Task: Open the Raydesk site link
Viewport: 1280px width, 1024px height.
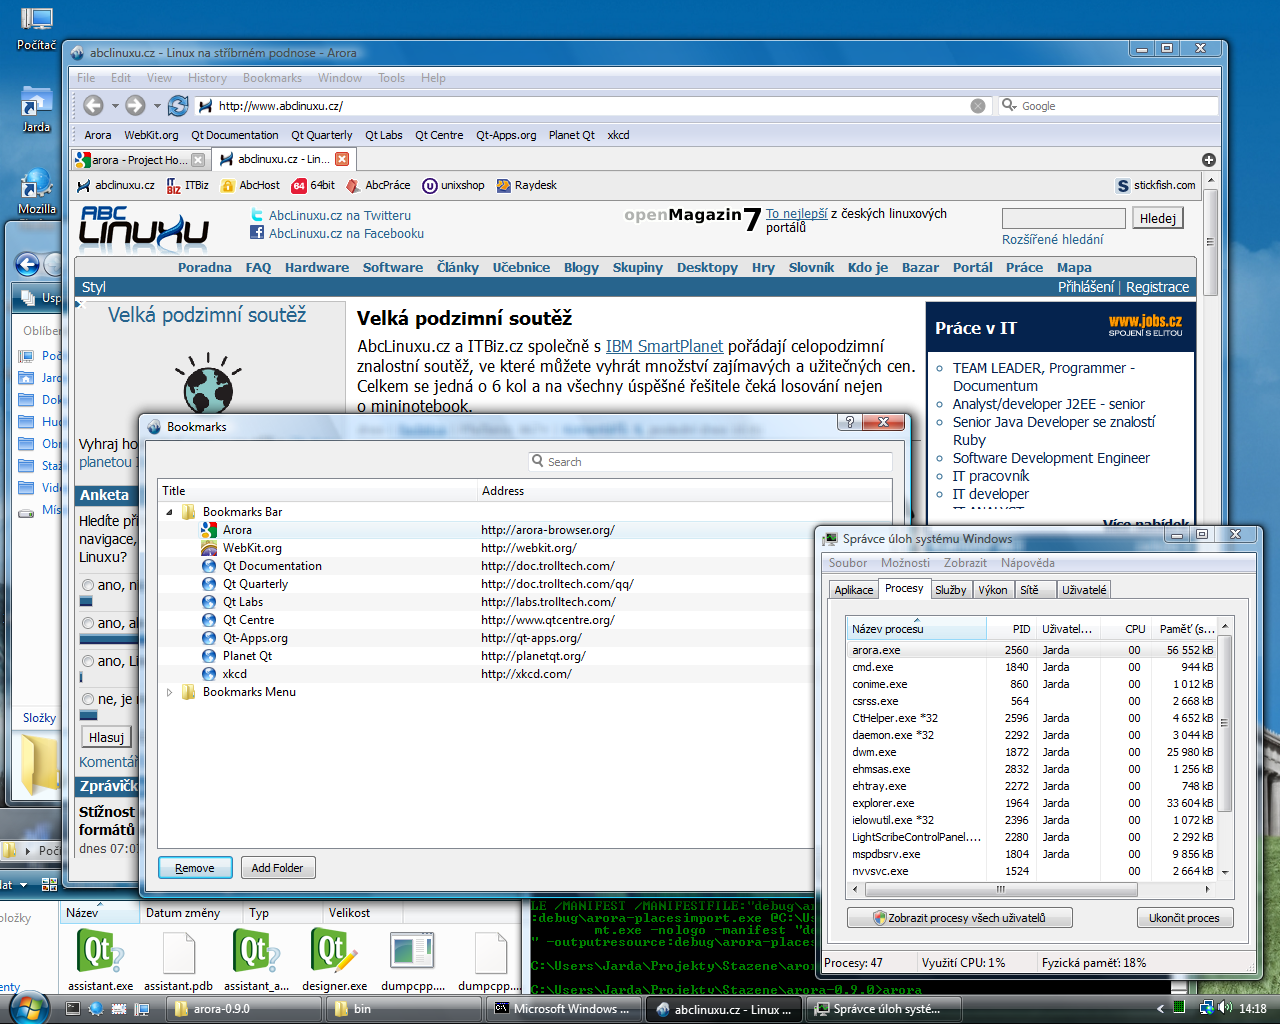Action: click(527, 185)
